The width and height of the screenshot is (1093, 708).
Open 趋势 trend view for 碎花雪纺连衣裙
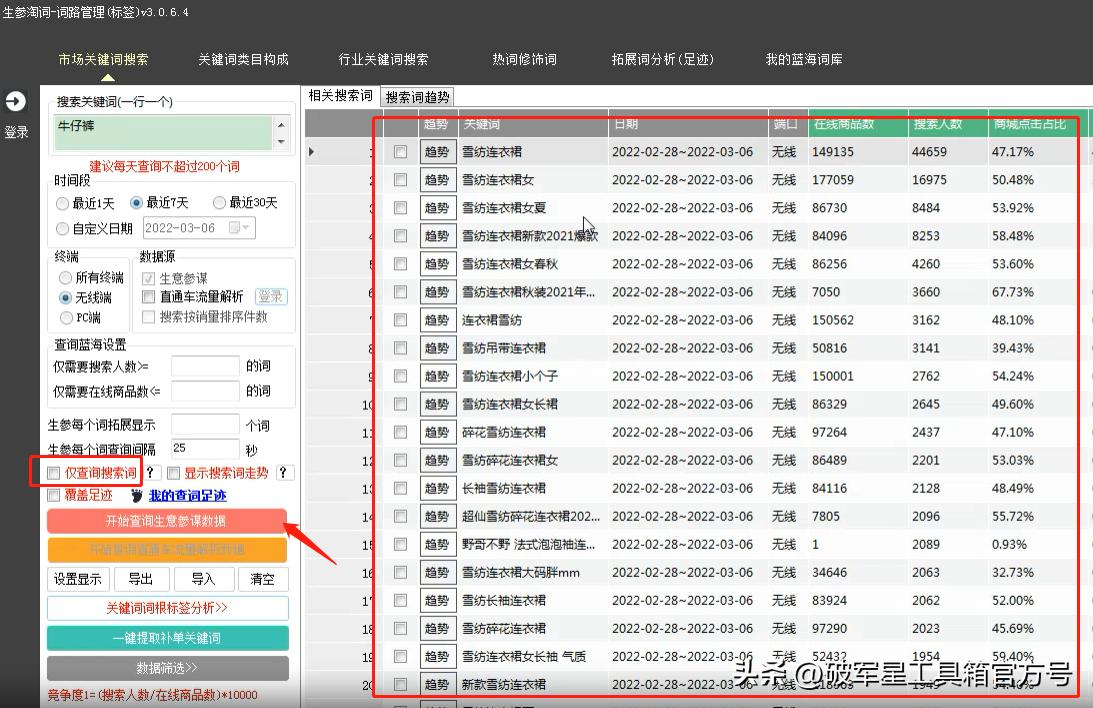437,432
